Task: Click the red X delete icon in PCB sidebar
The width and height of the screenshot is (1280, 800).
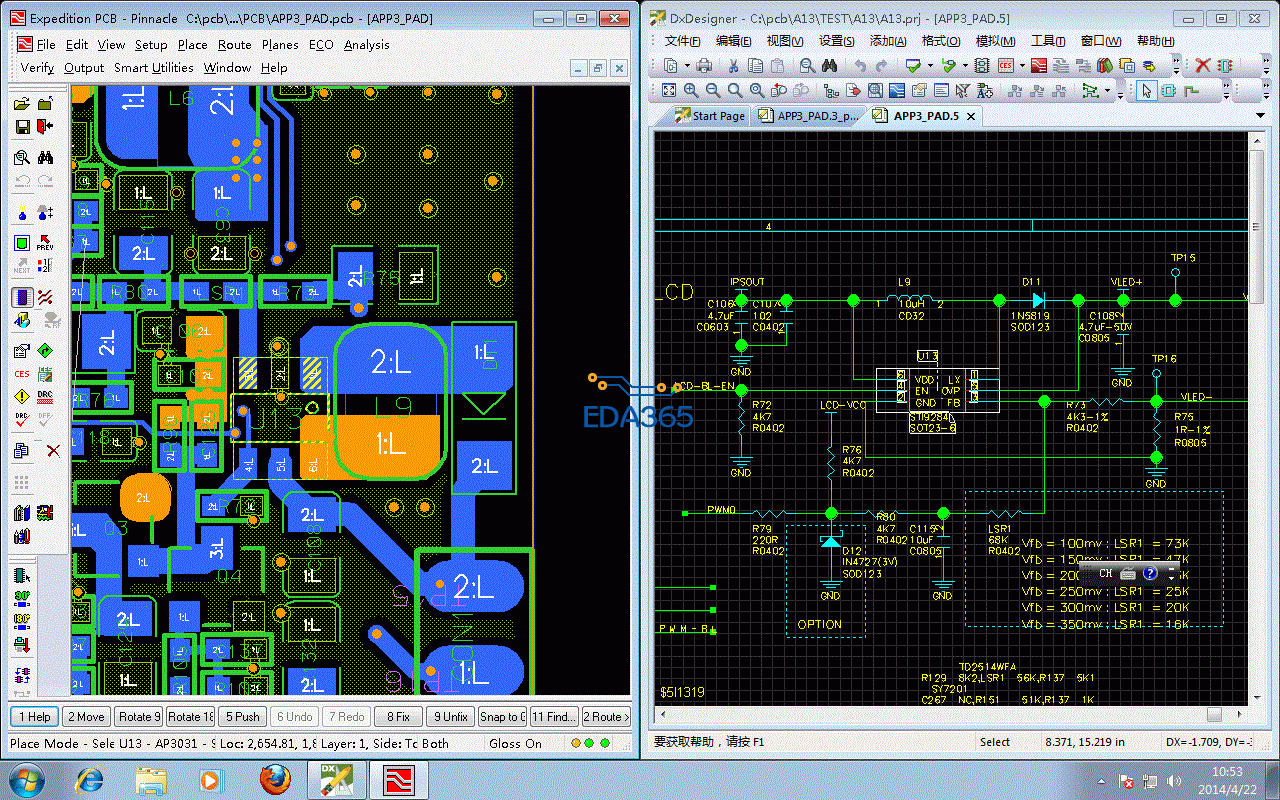Action: click(53, 451)
